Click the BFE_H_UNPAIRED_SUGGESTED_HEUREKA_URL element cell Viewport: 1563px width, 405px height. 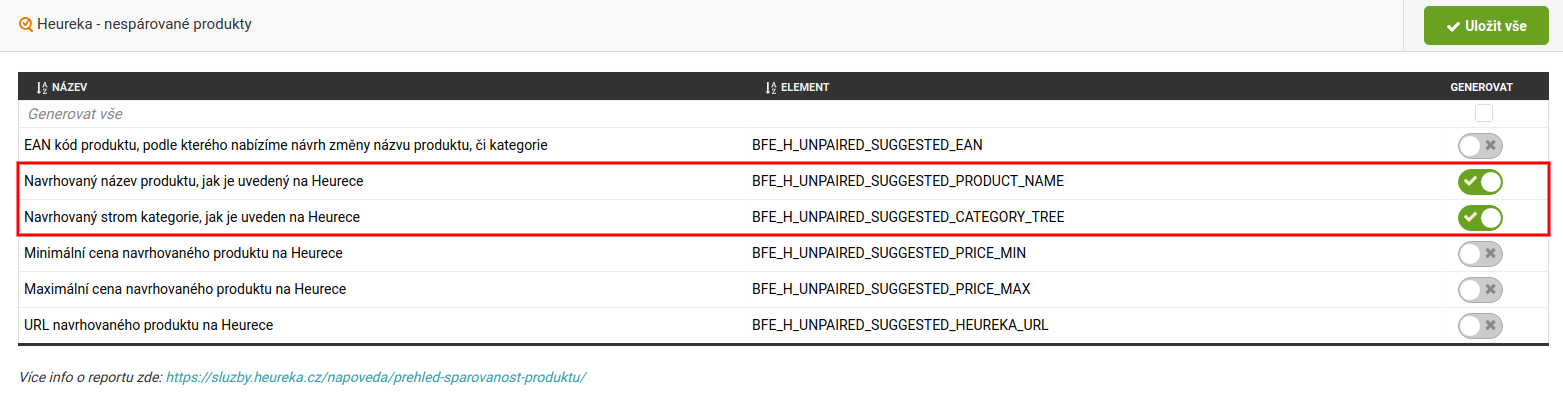[900, 325]
